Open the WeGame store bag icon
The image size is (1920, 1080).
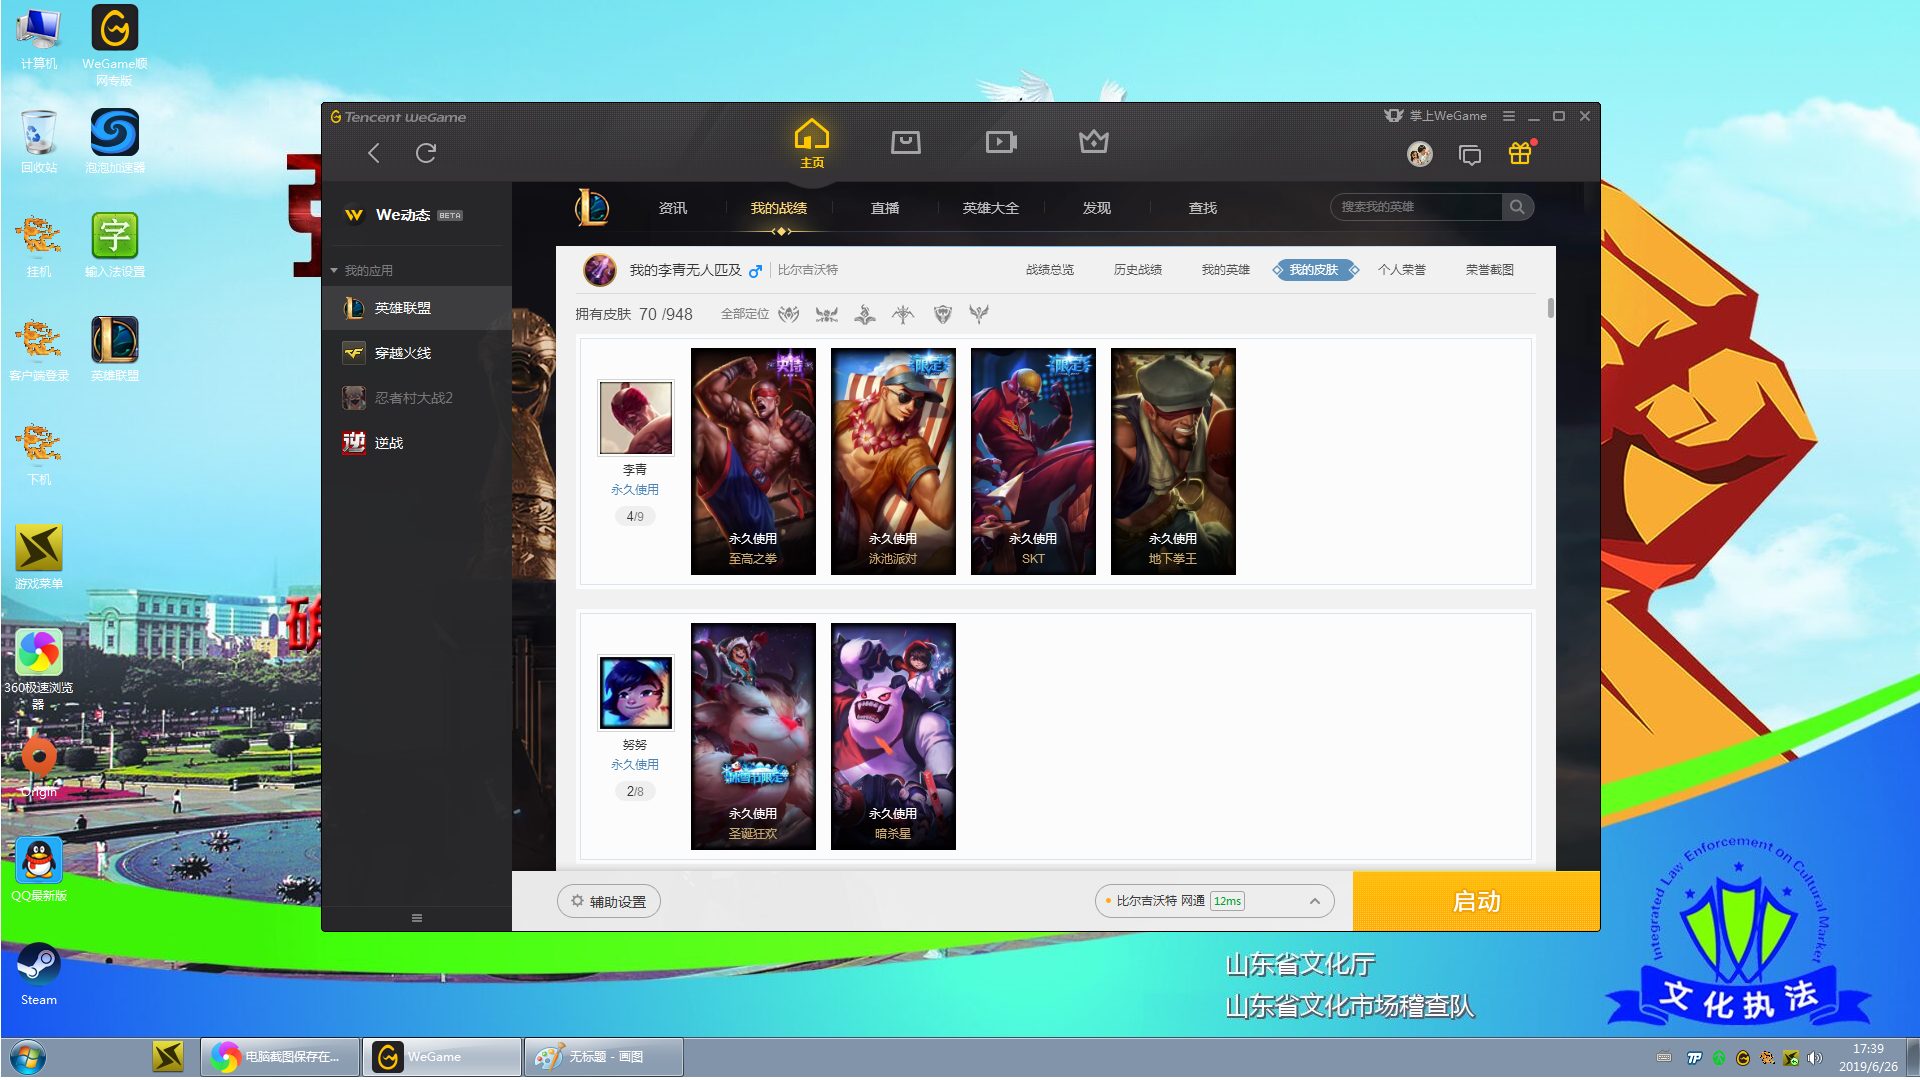[905, 142]
